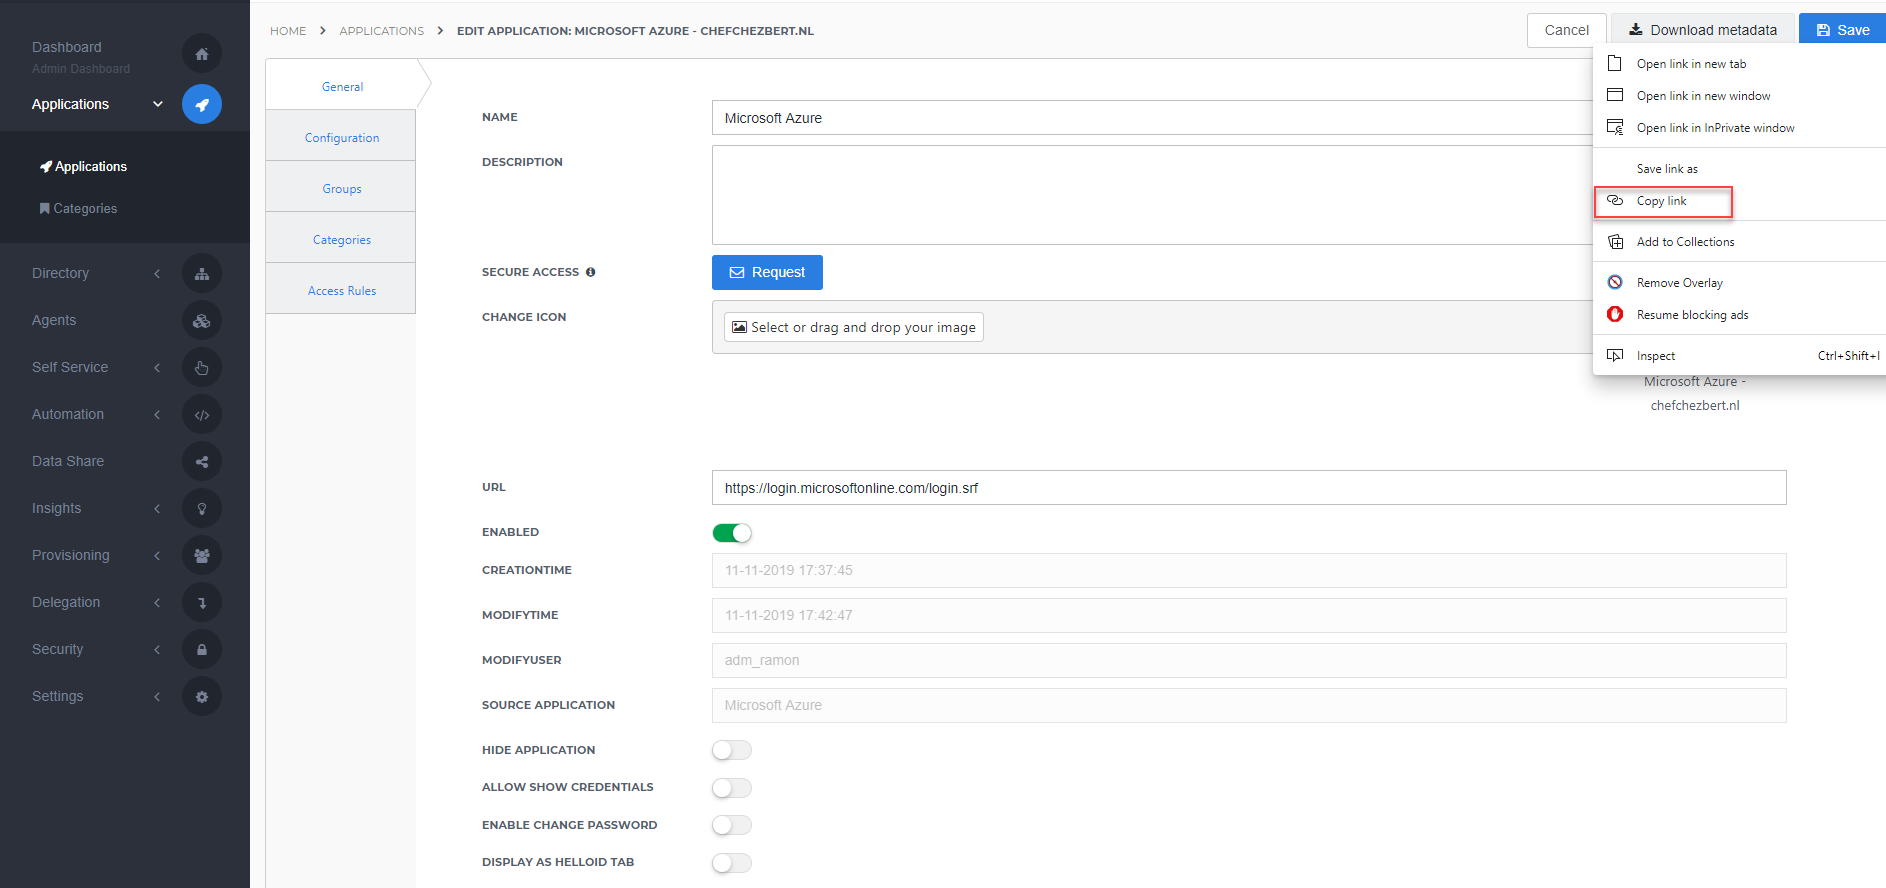Switch to the Groups tab

pyautogui.click(x=341, y=188)
